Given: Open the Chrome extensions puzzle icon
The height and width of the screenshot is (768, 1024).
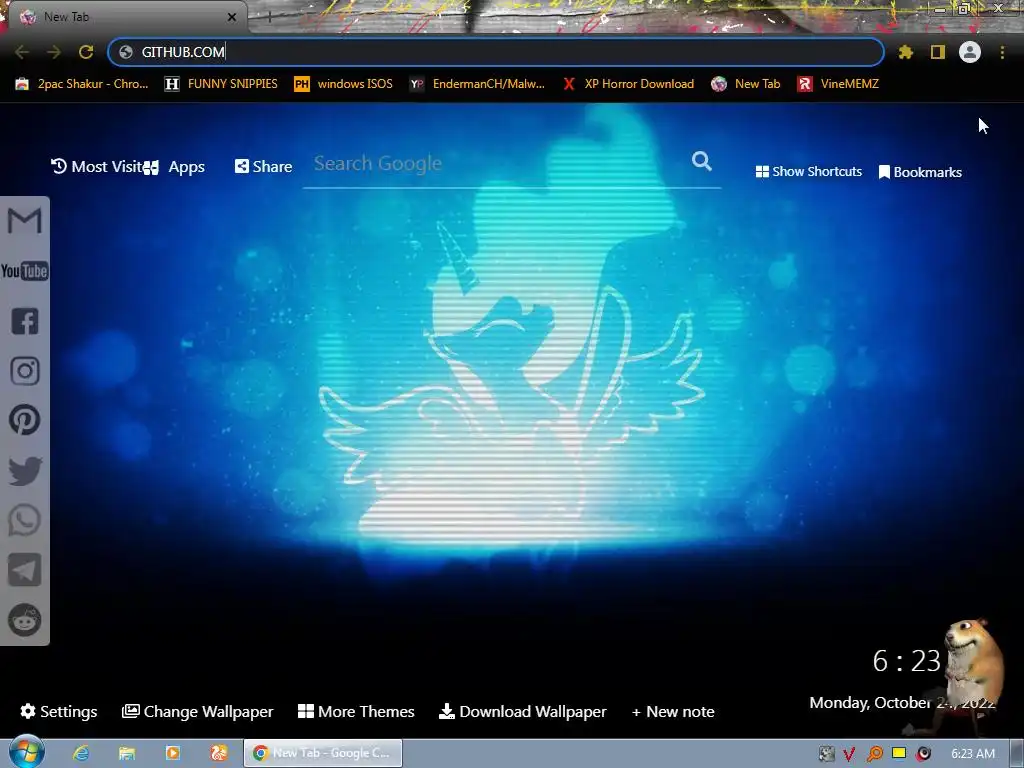Looking at the screenshot, I should point(905,52).
